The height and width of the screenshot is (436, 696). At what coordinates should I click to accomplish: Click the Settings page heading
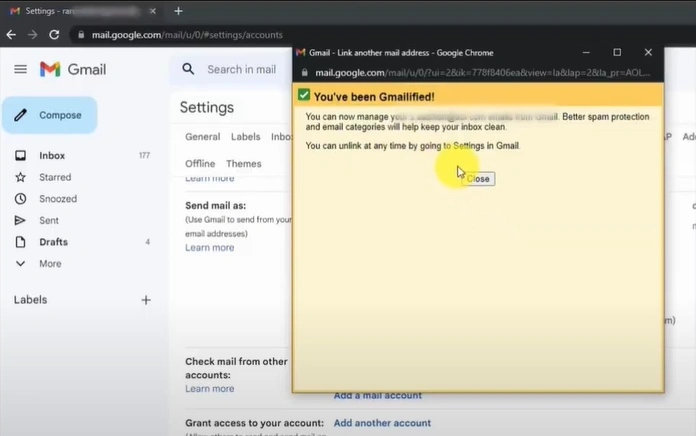[207, 107]
